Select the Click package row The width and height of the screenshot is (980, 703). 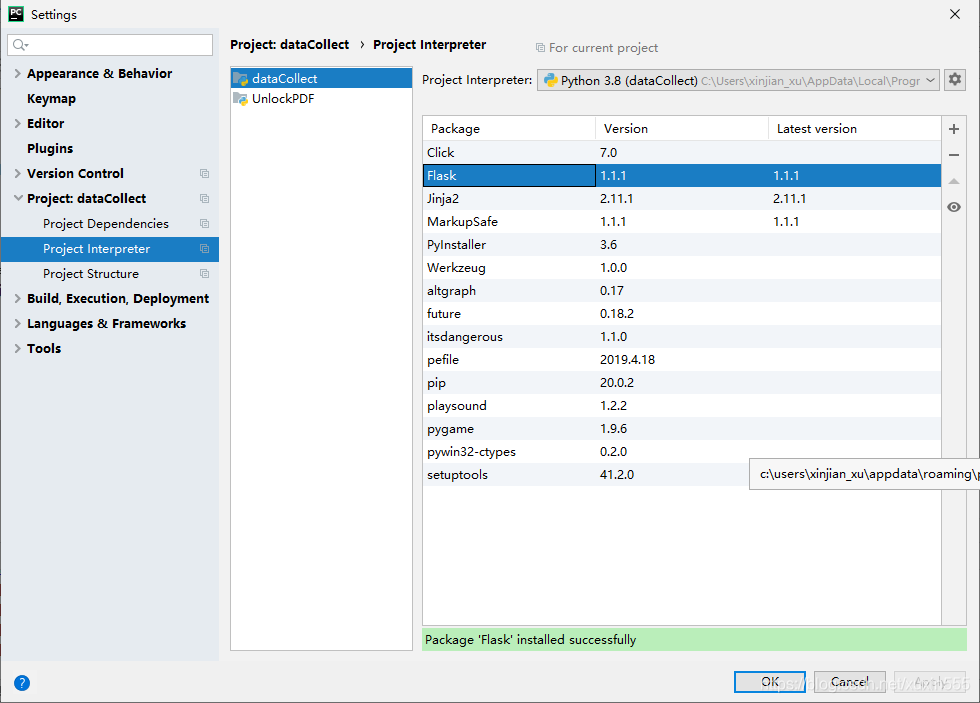[682, 152]
